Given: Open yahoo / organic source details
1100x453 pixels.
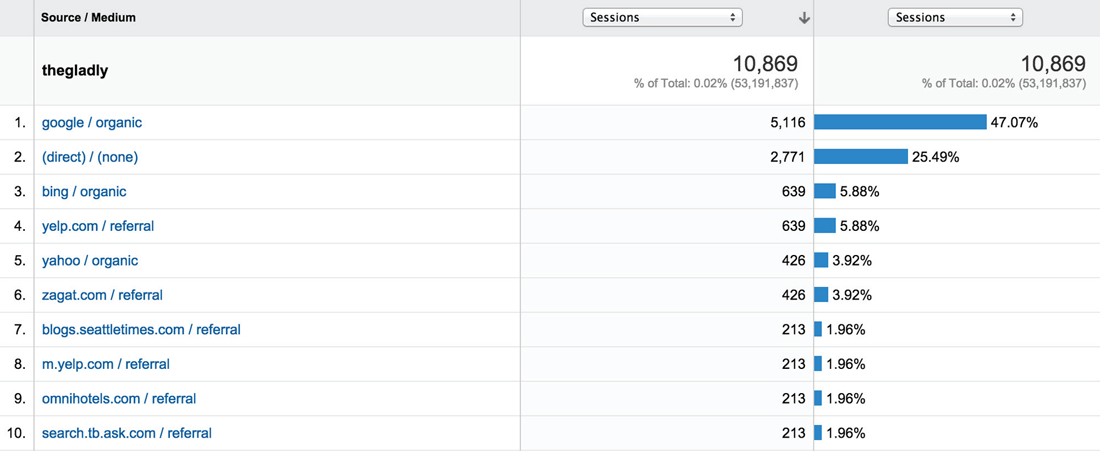Looking at the screenshot, I should click(90, 260).
